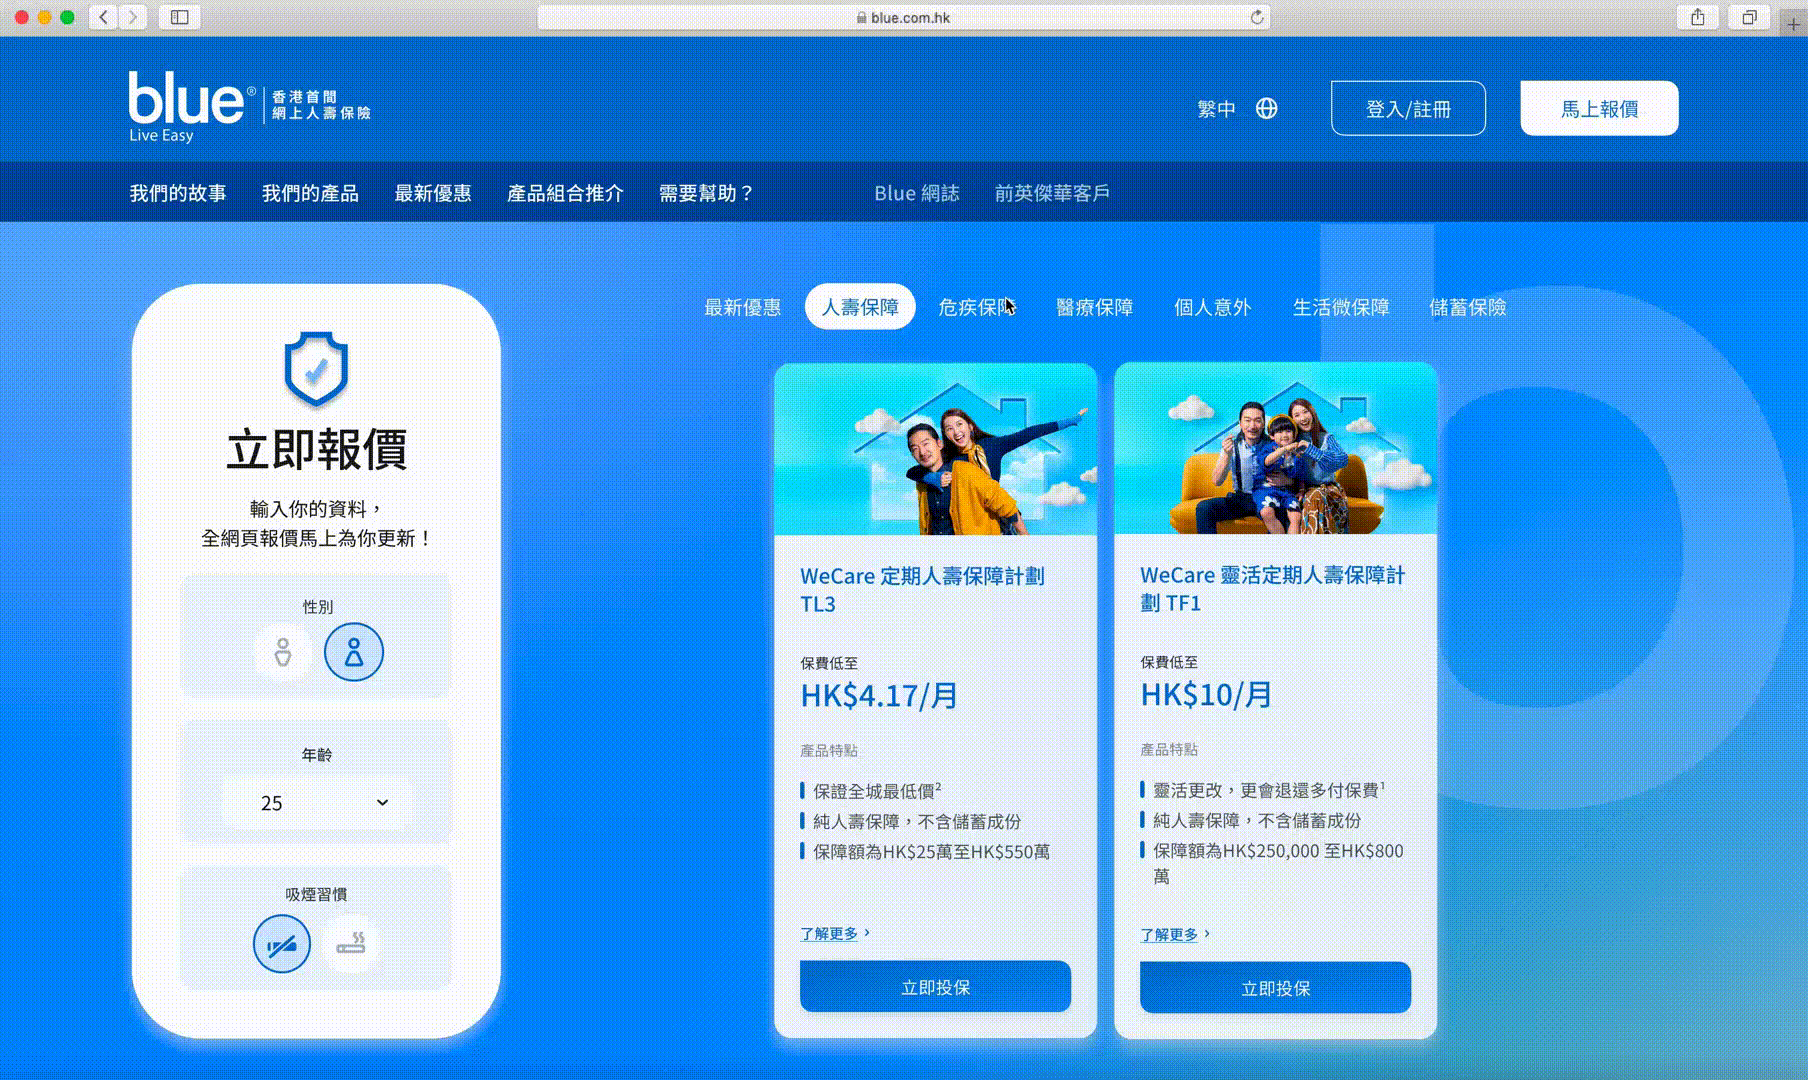Toggle the Safari sidebar button

pos(180,17)
